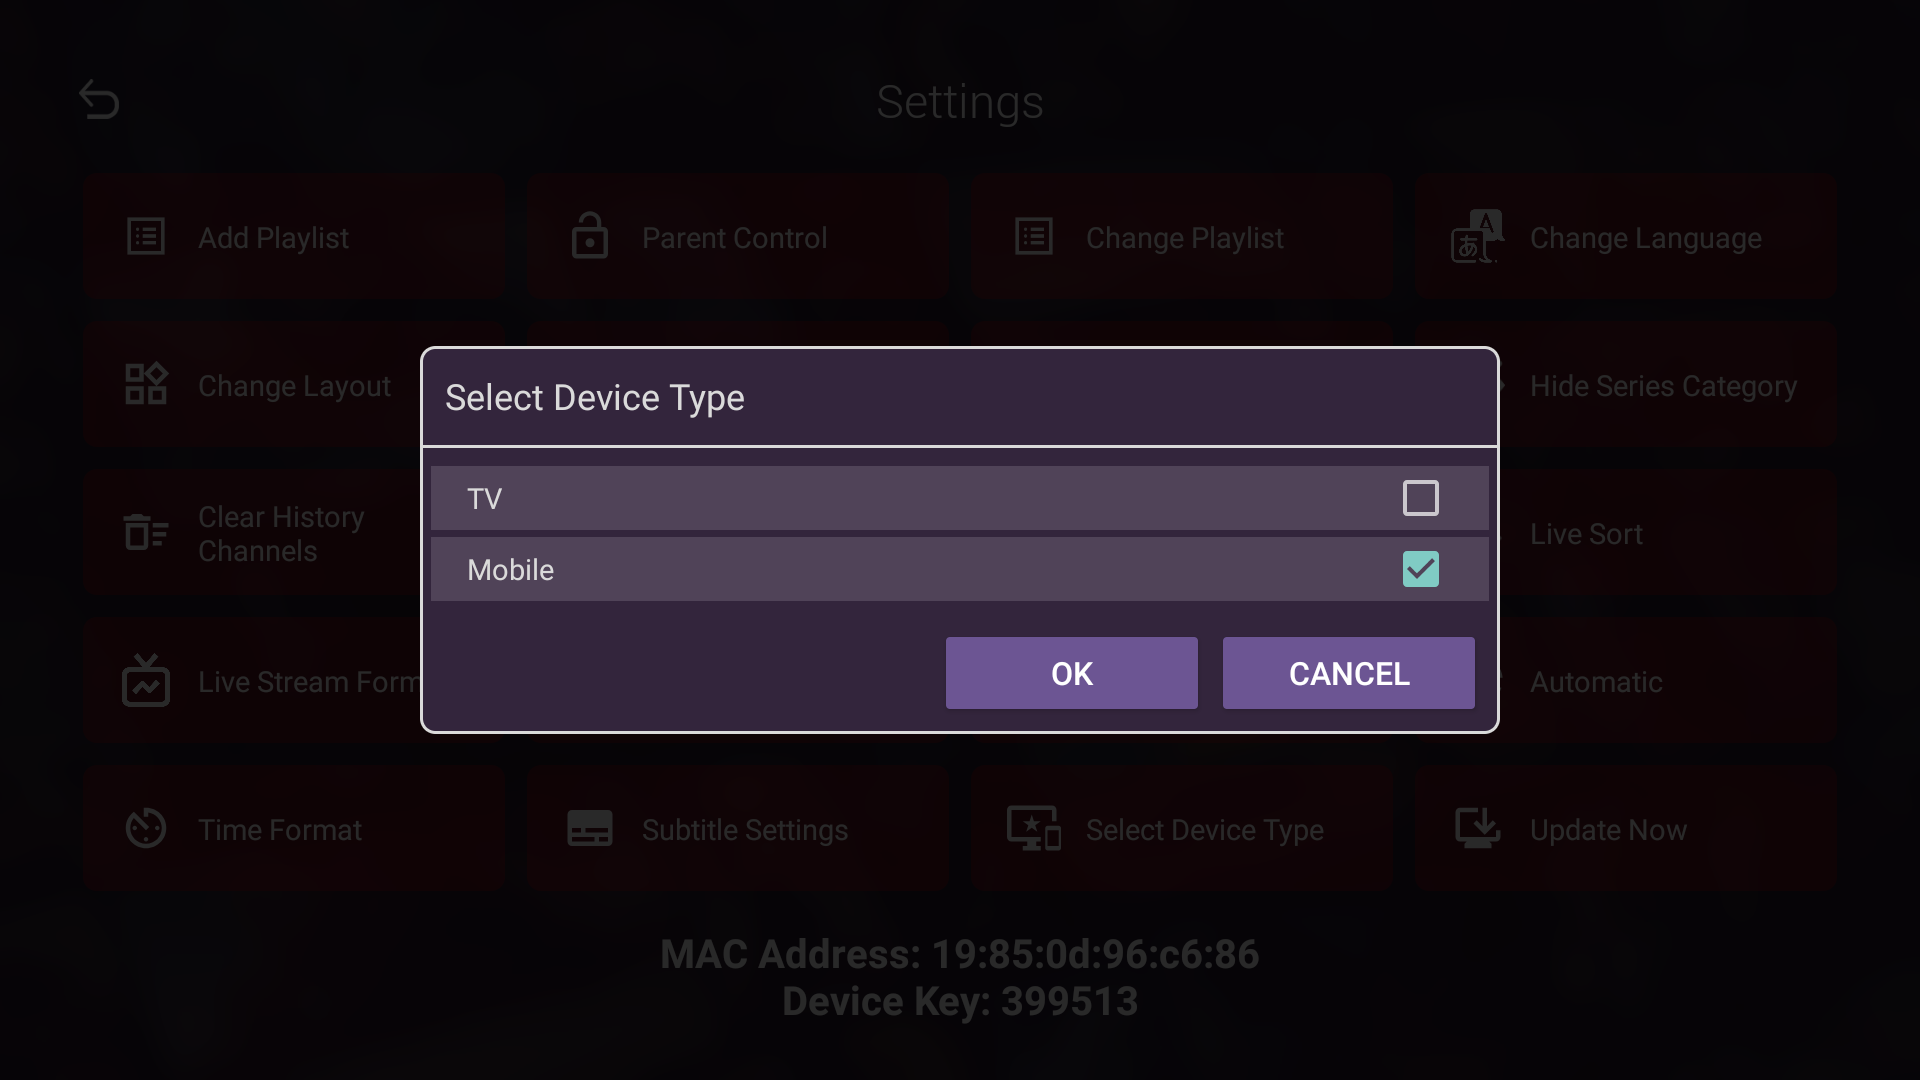Confirm device type with OK

pos(1070,673)
